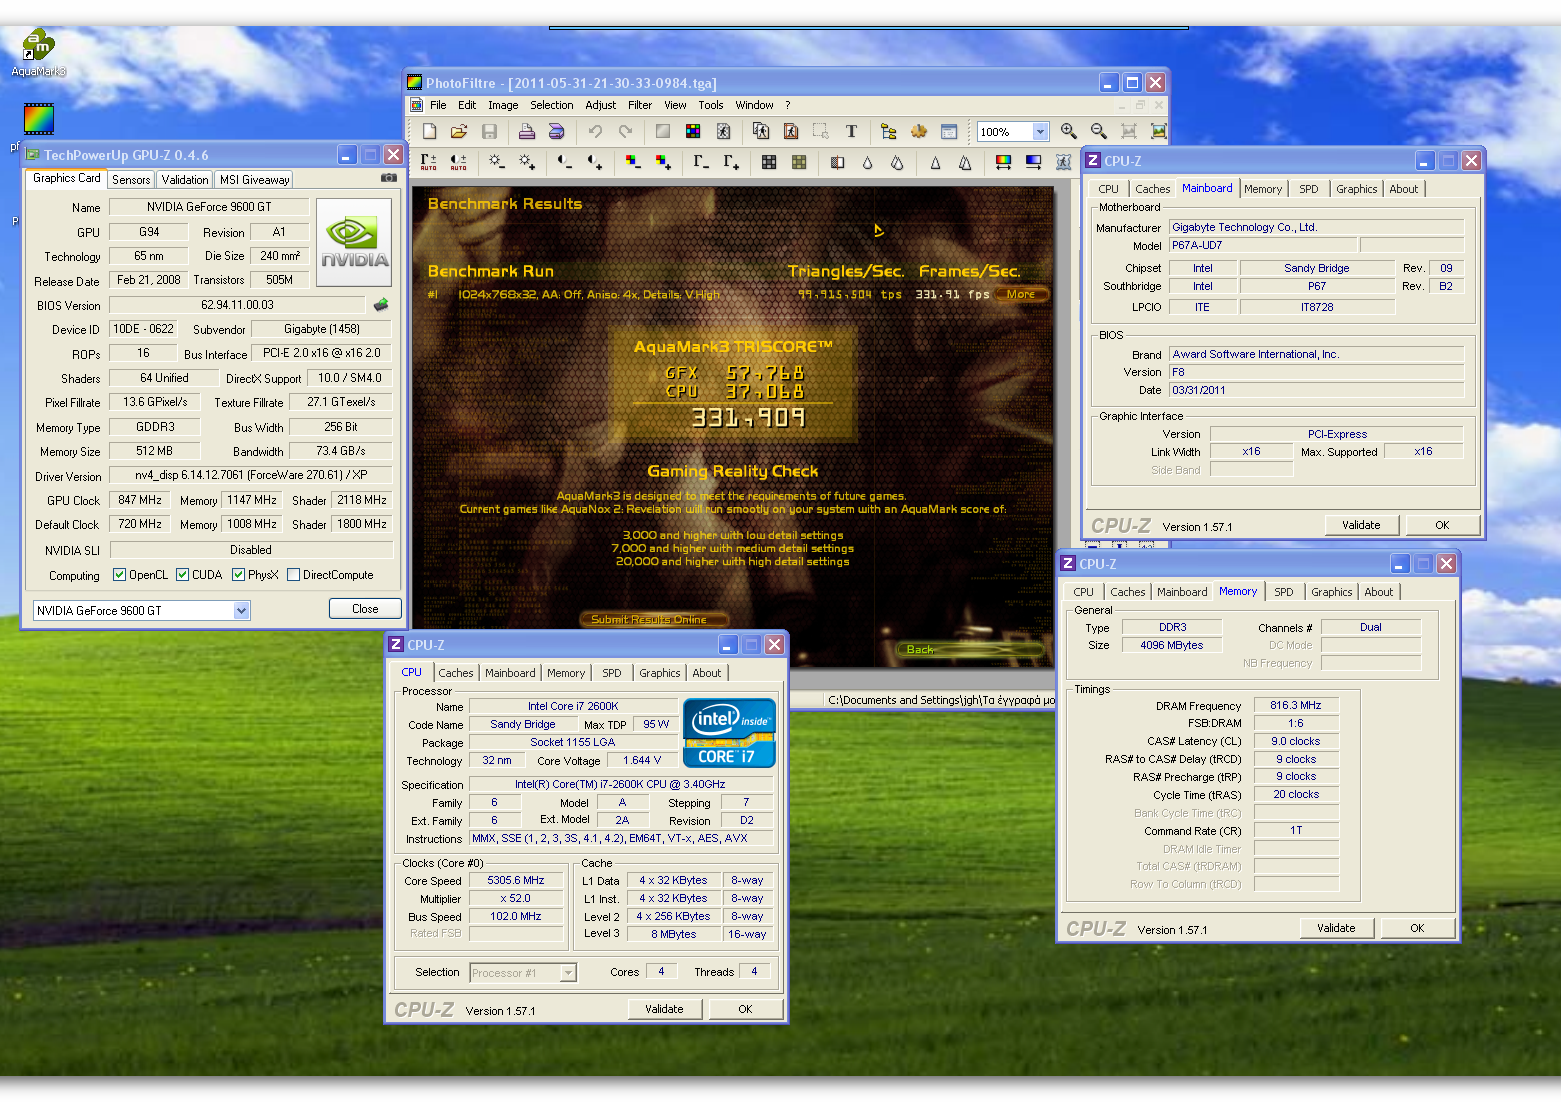This screenshot has width=1561, height=1102.
Task: Click the scanner import icon in PhotoFiltre
Action: tap(557, 131)
